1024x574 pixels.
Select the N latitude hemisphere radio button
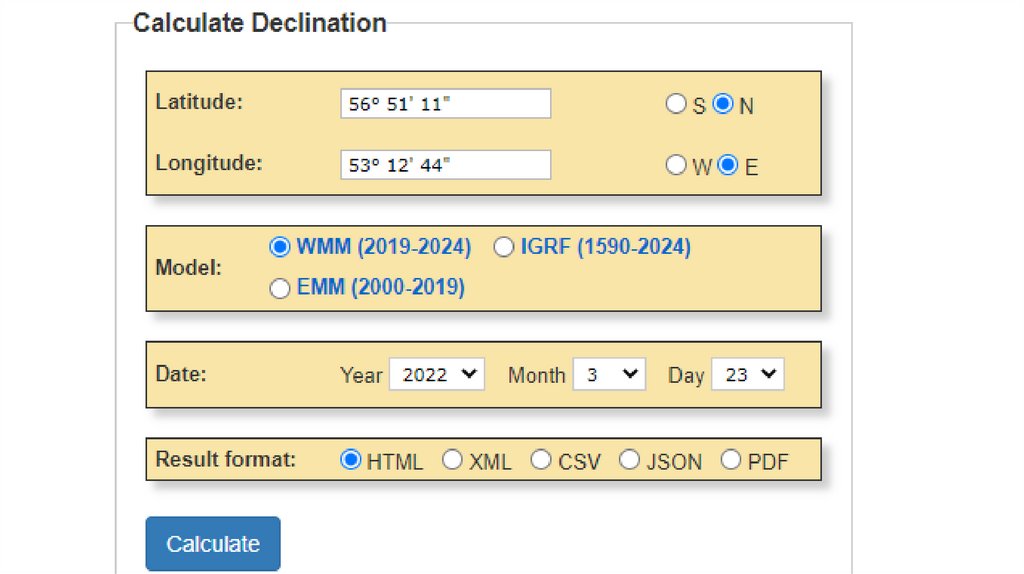coord(723,104)
